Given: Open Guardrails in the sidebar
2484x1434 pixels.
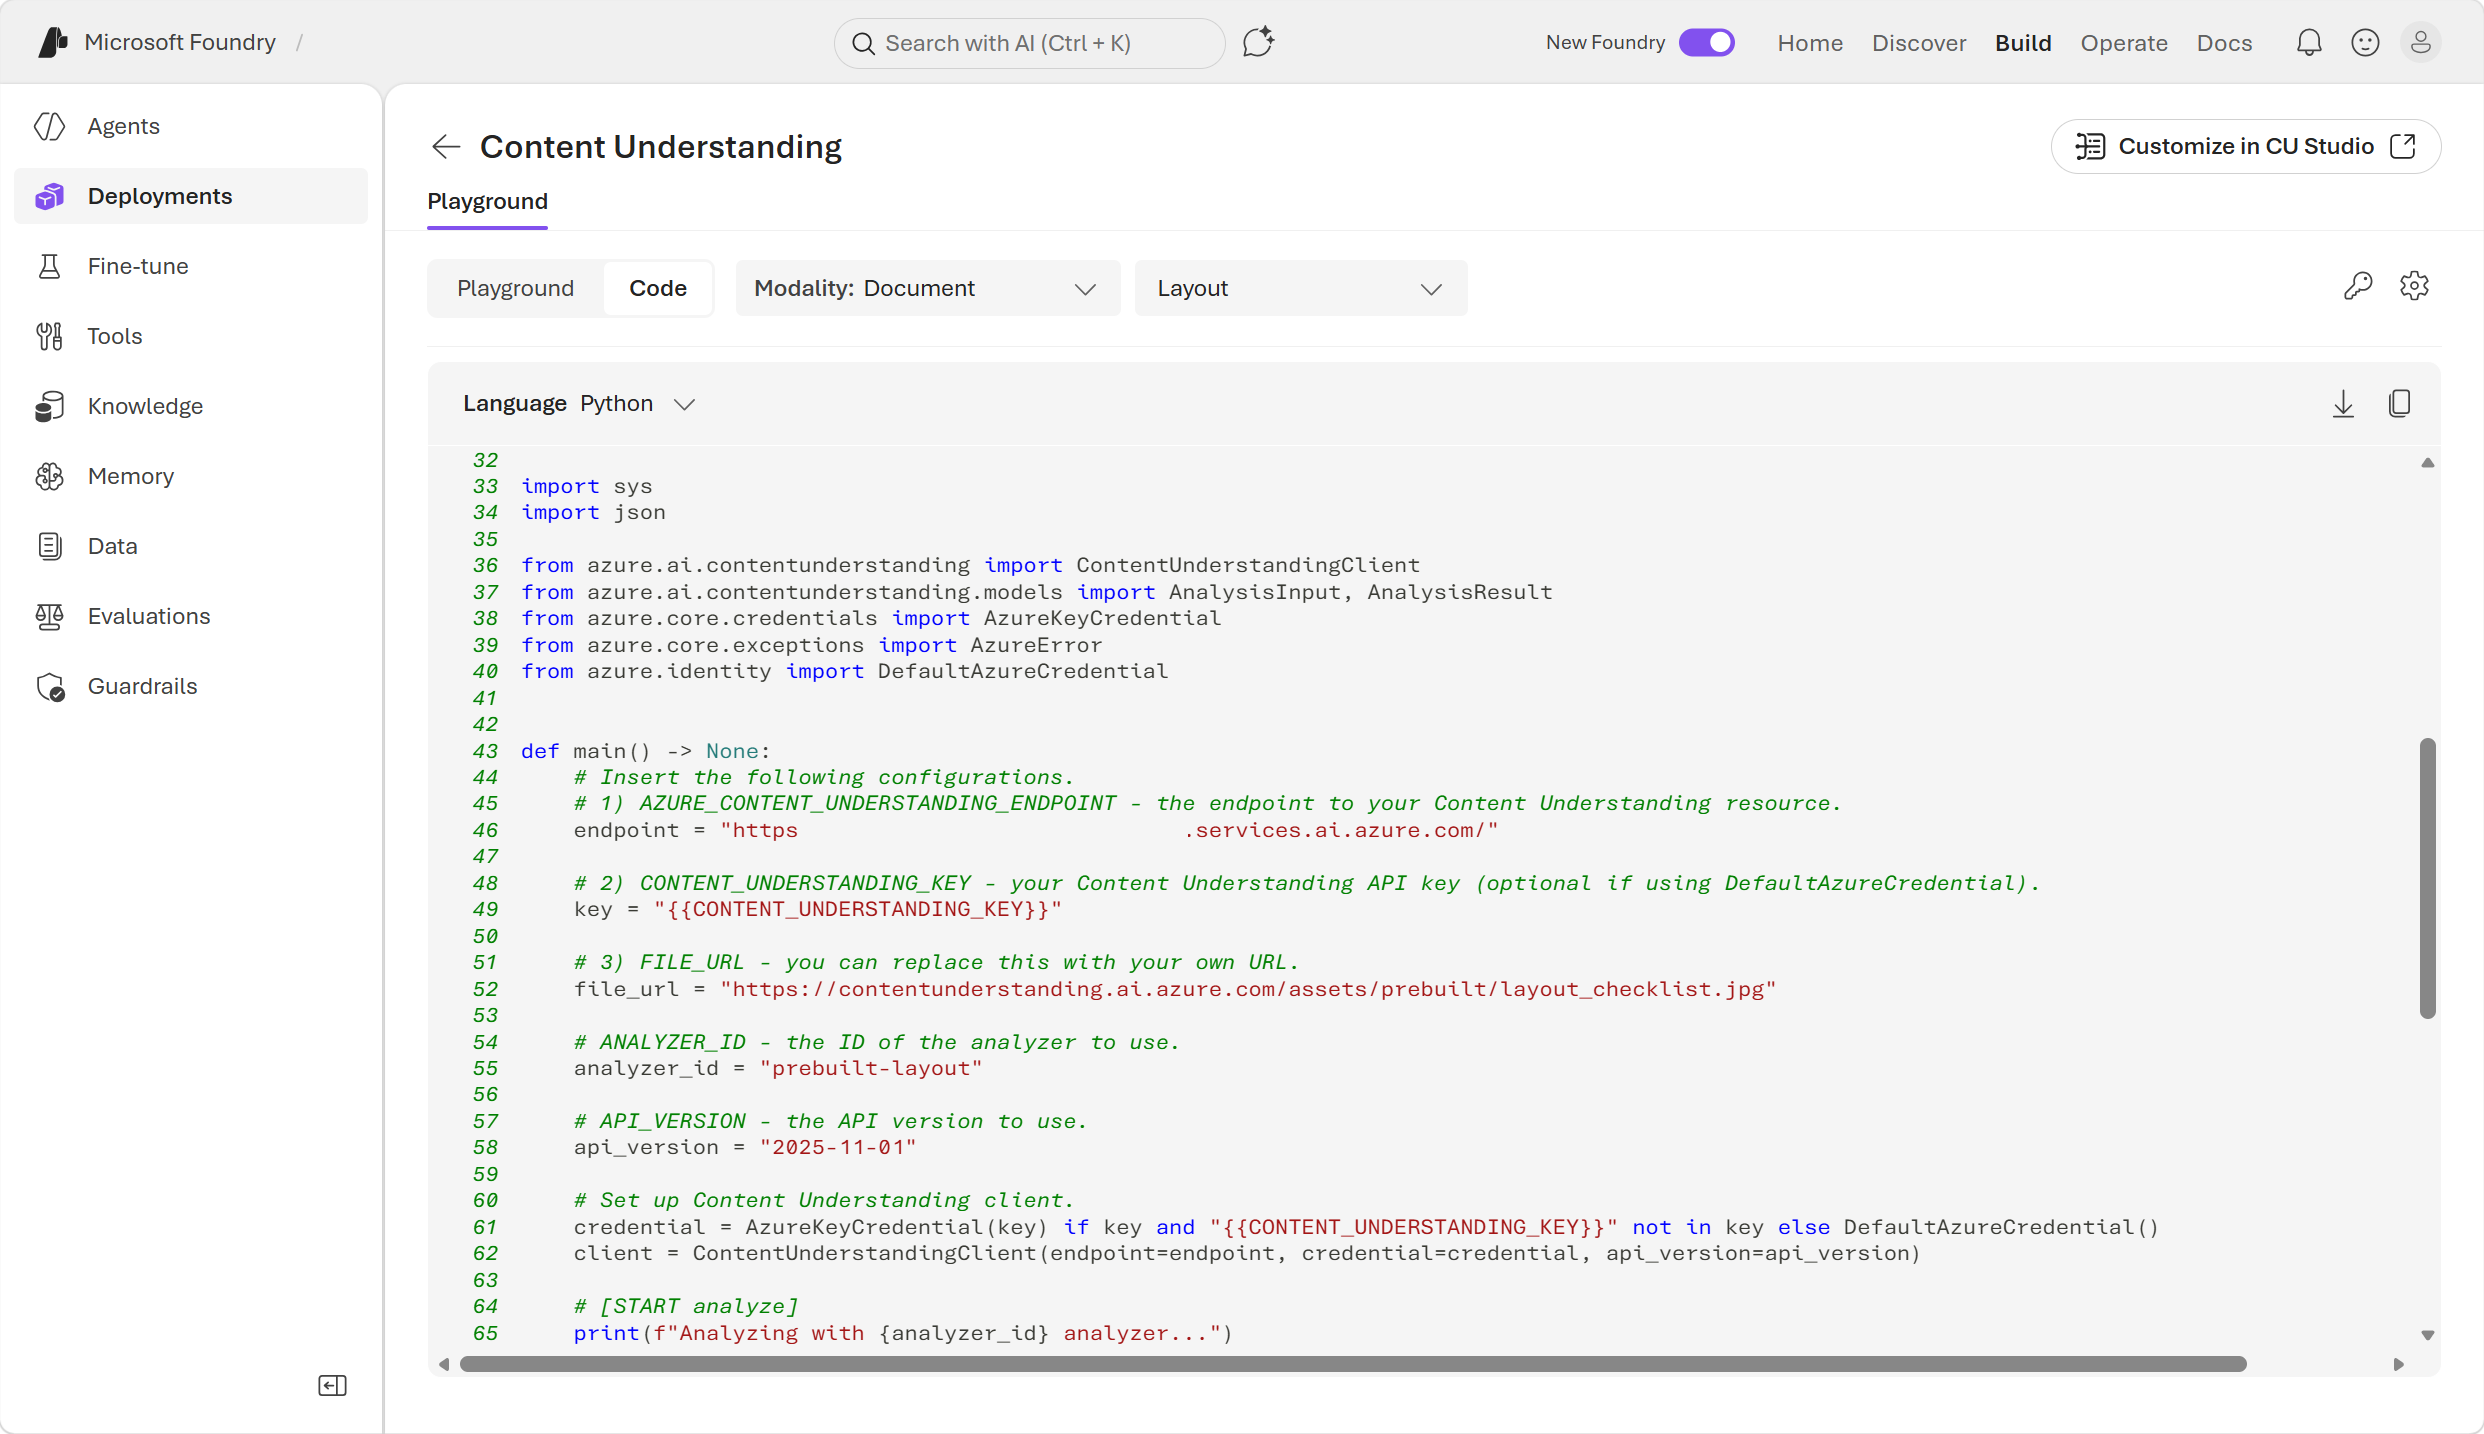Looking at the screenshot, I should coord(191,686).
